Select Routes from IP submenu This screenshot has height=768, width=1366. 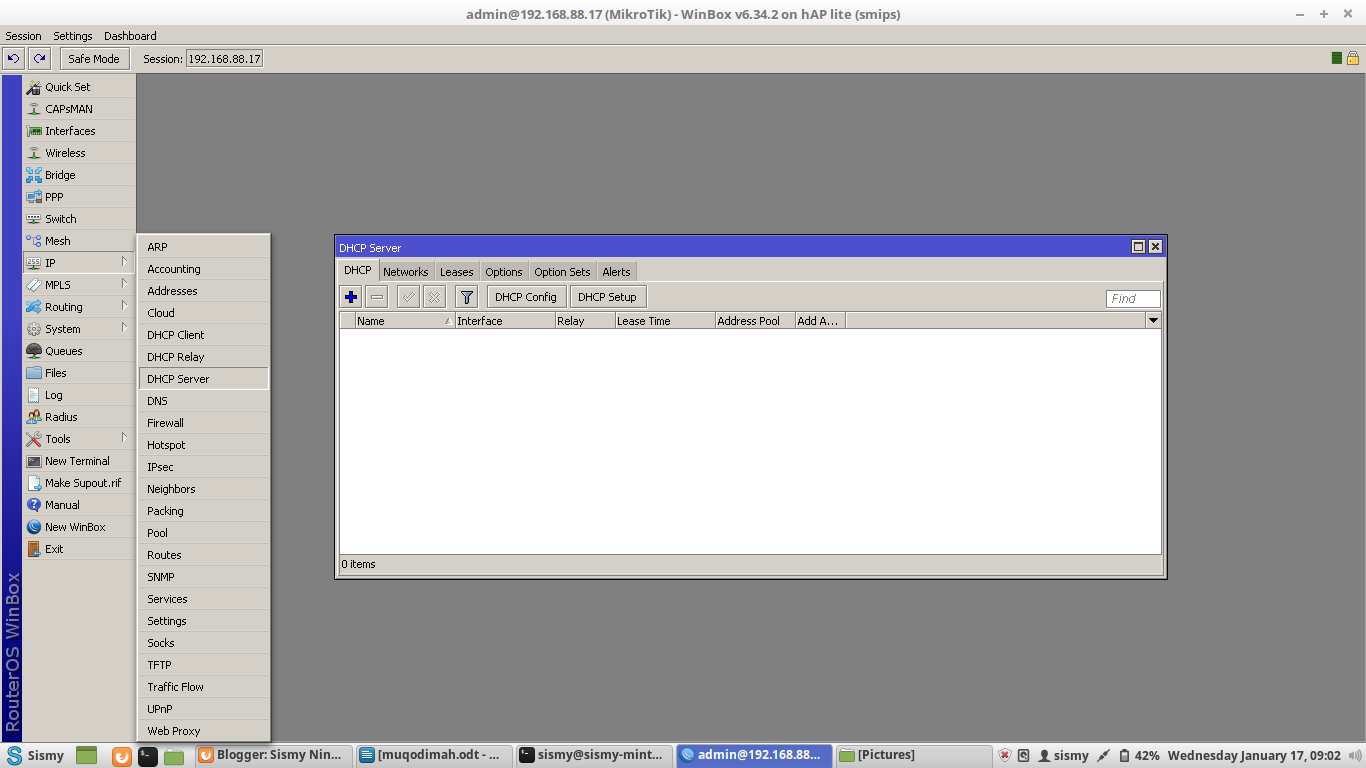203,555
